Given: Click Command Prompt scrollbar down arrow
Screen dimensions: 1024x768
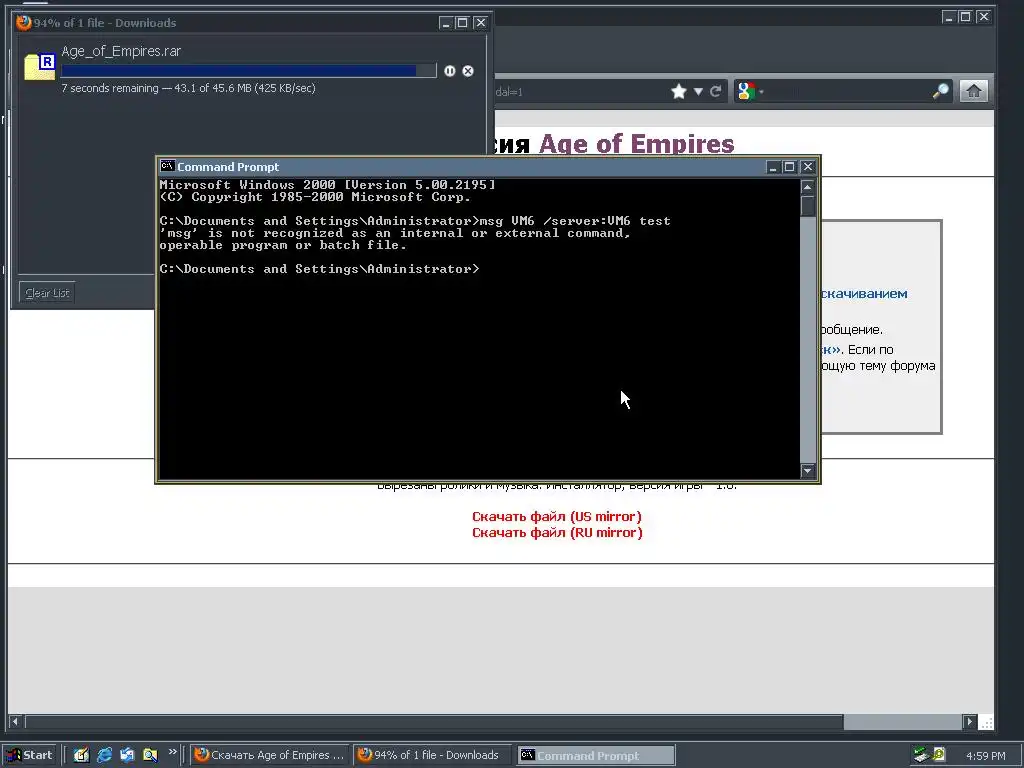Looking at the screenshot, I should click(x=808, y=470).
